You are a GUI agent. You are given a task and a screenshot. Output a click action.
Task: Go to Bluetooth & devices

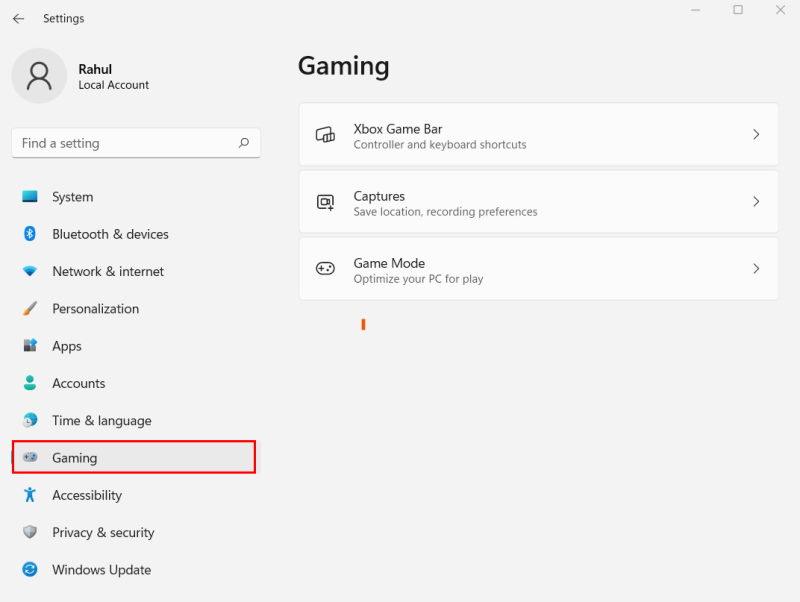point(134,234)
